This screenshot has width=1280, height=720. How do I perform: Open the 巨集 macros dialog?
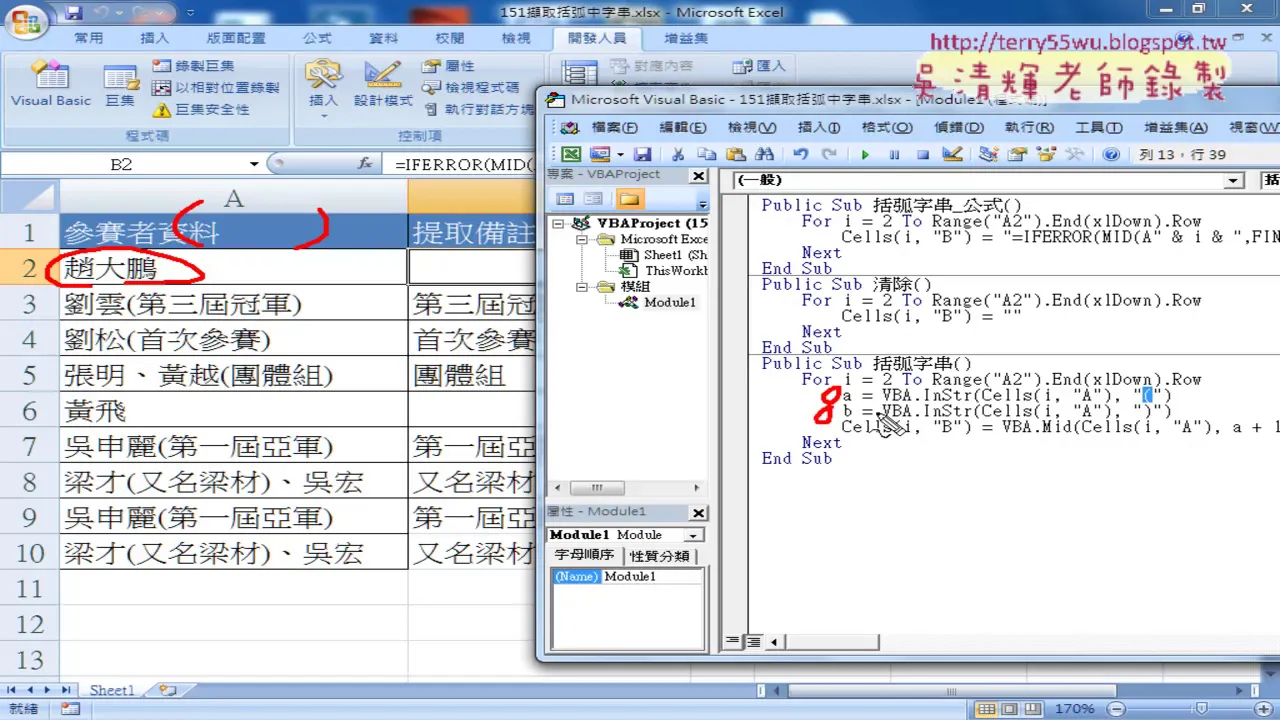point(120,83)
